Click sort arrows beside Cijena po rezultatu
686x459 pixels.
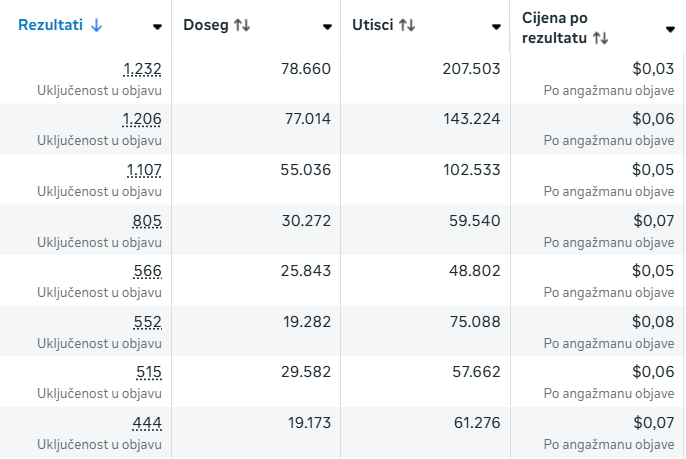click(600, 38)
